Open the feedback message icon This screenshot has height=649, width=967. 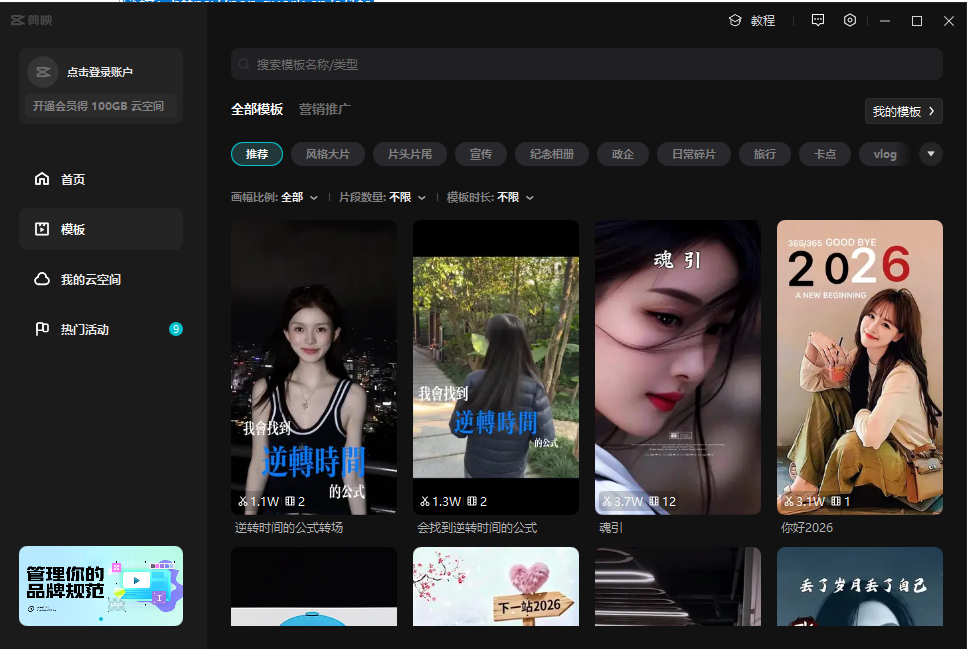(817, 20)
